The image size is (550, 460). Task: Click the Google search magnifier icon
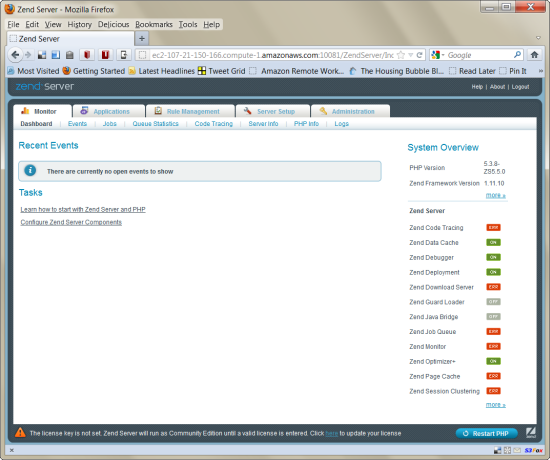(517, 55)
